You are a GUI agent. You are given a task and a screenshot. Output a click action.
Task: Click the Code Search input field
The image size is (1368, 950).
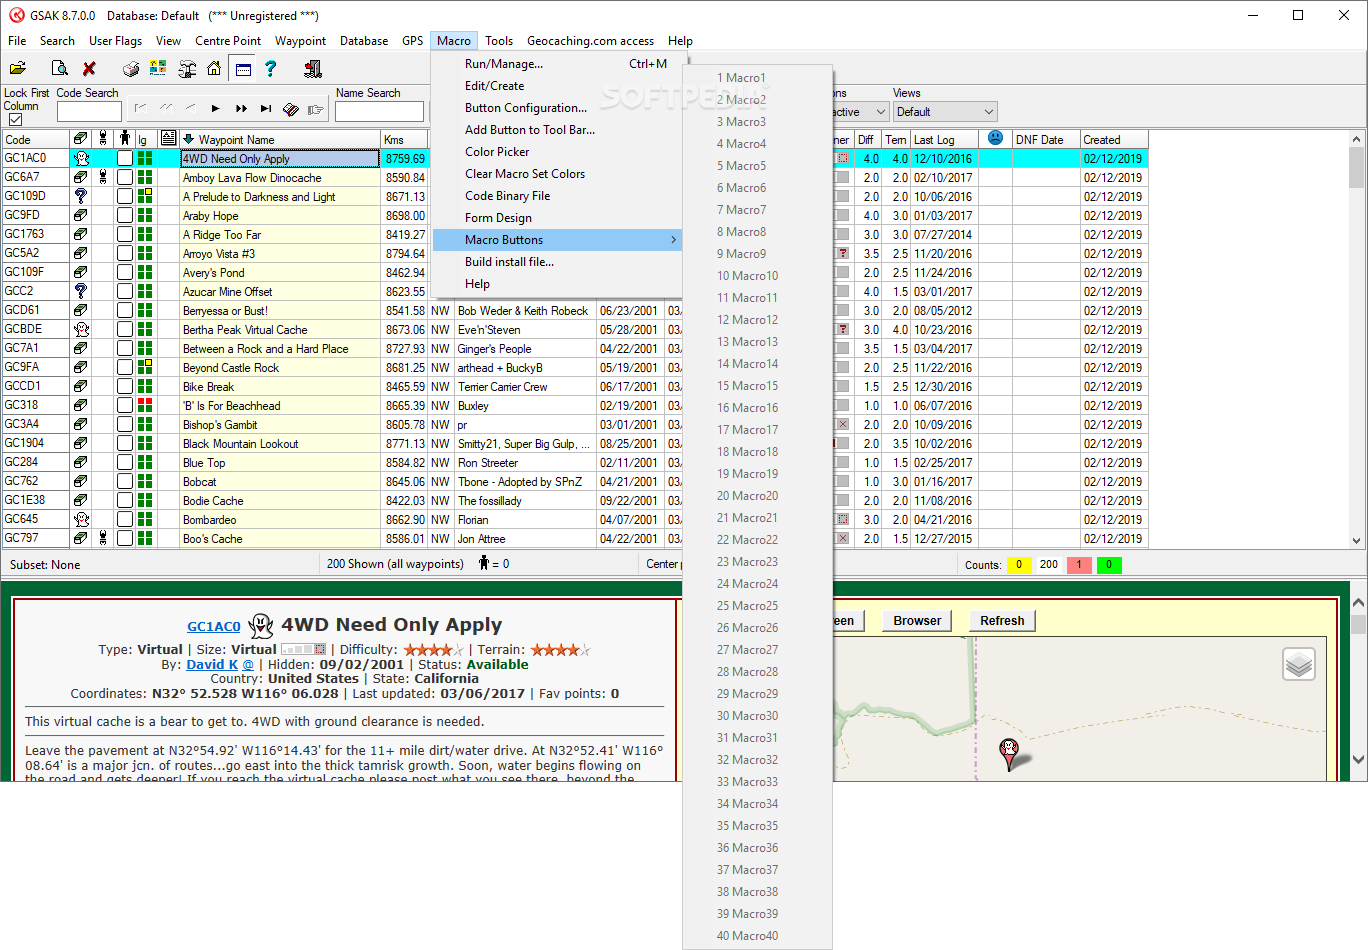pos(89,112)
